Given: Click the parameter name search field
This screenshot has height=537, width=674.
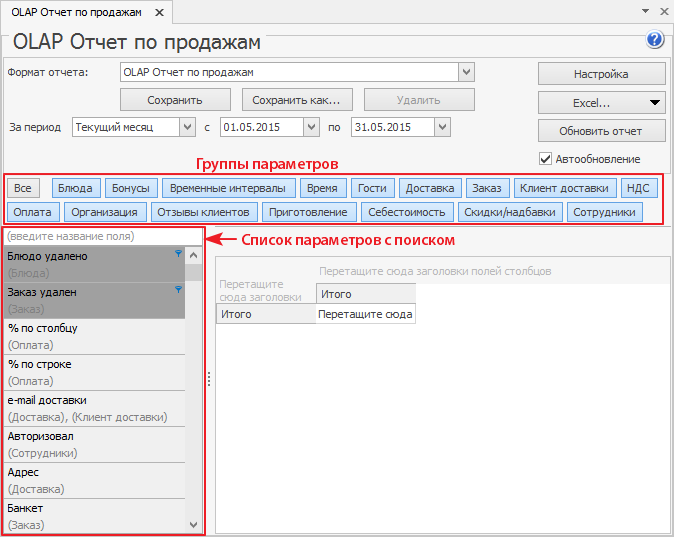Looking at the screenshot, I should 100,237.
